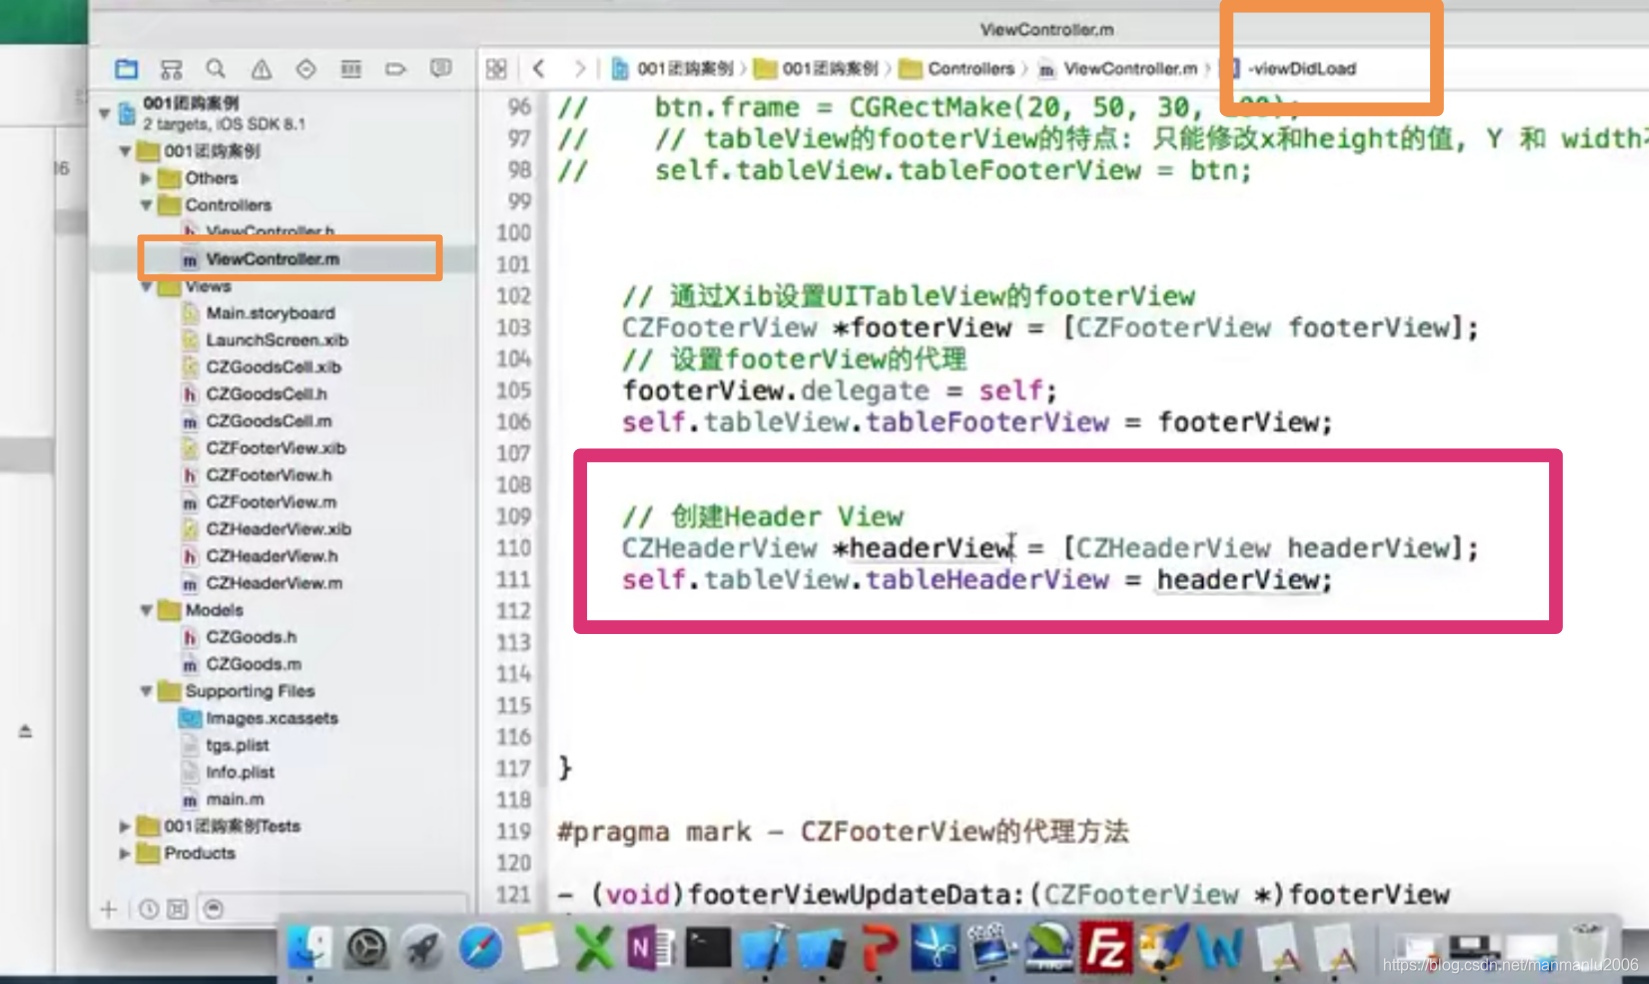Open Images.xcassets

(x=271, y=718)
